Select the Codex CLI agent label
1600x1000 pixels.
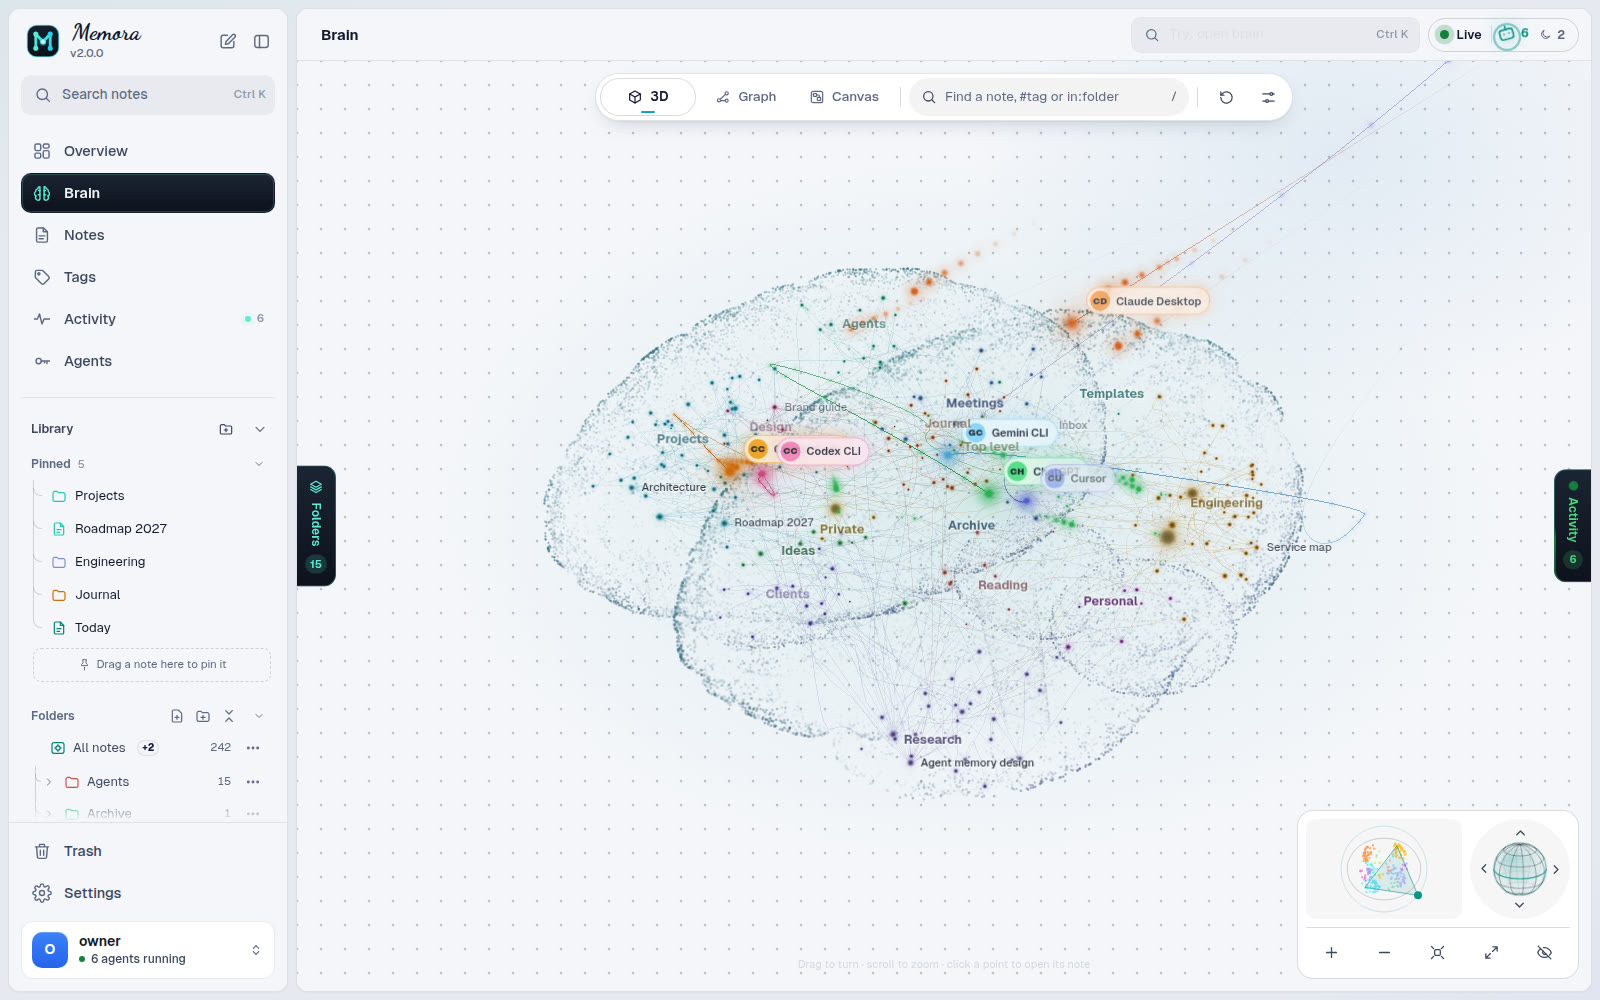click(822, 451)
